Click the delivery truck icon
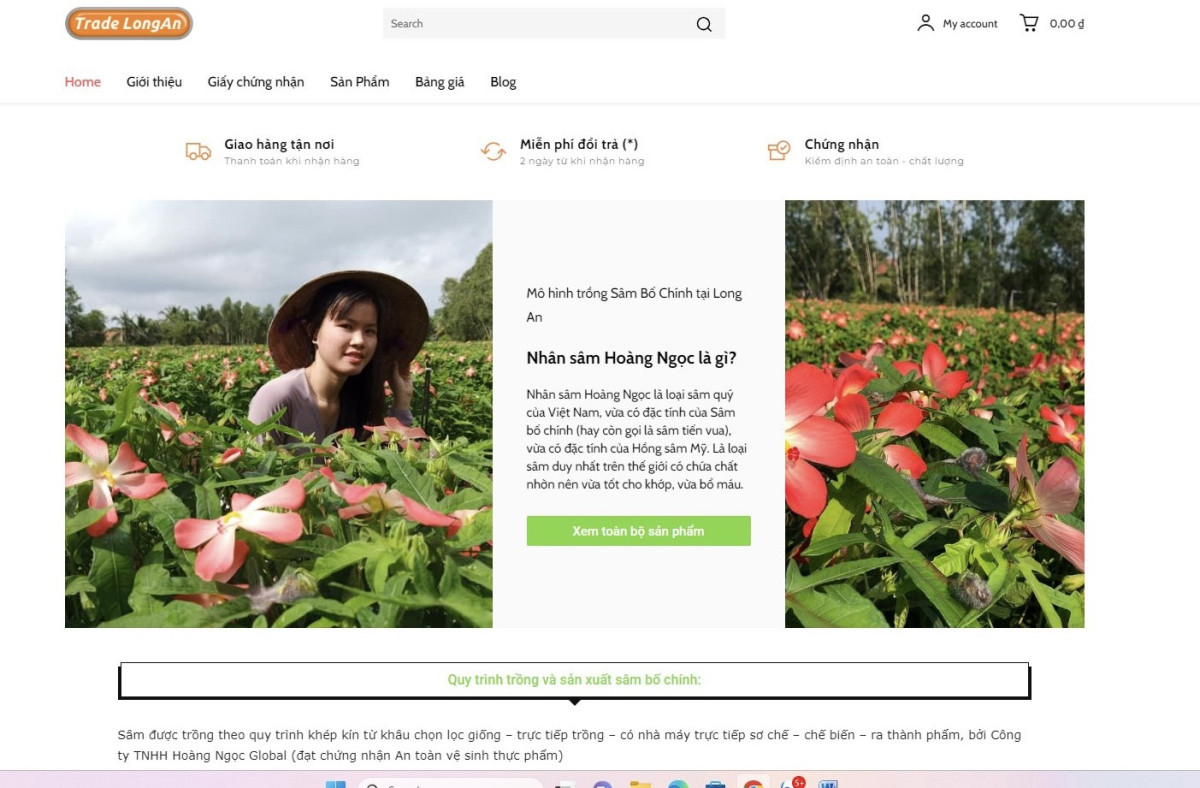This screenshot has width=1200, height=788. coord(198,151)
